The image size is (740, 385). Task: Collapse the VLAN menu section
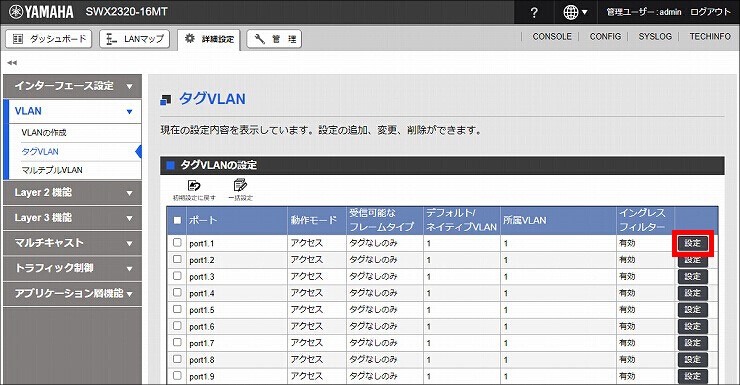tap(72, 111)
